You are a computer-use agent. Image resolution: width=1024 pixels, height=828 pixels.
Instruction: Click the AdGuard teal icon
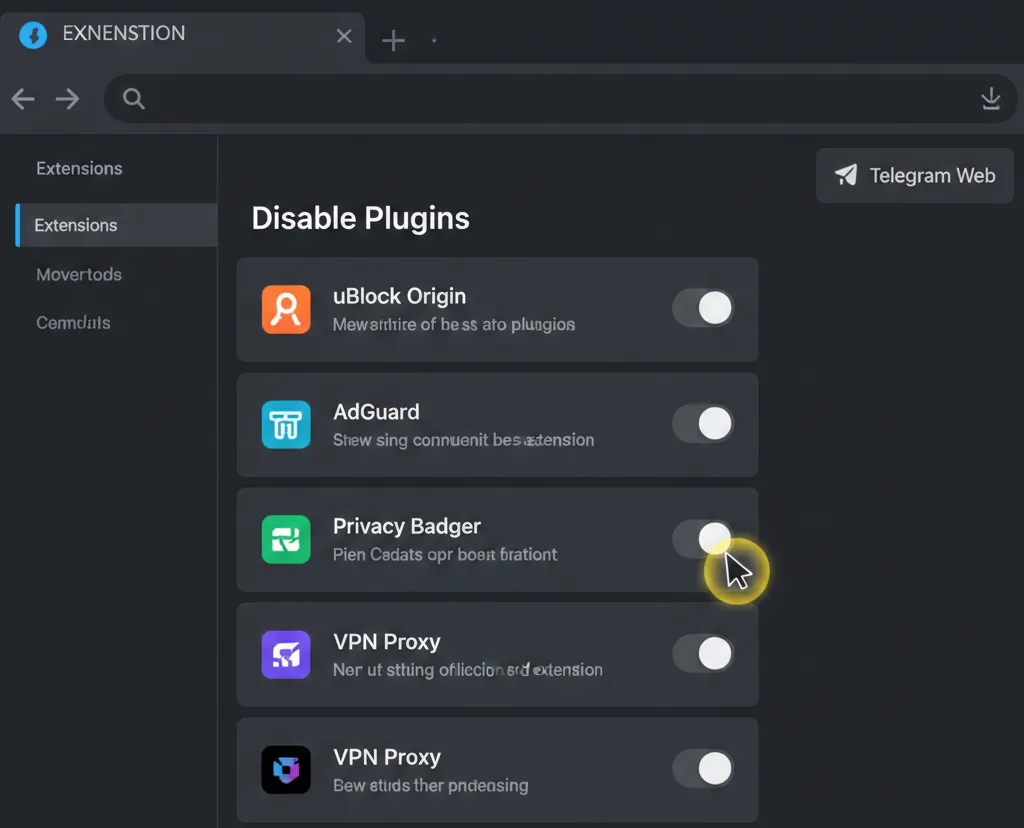pyautogui.click(x=286, y=424)
